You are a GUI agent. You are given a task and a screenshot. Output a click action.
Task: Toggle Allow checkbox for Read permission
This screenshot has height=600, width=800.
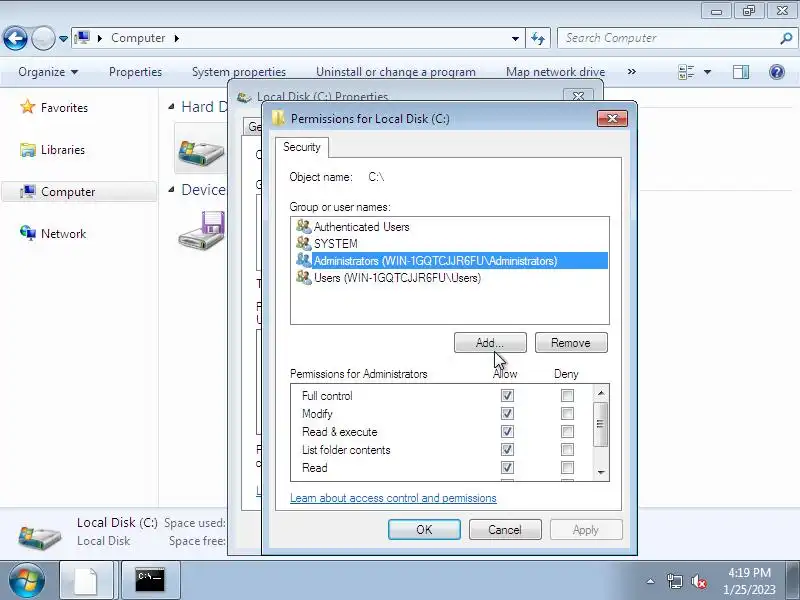pyautogui.click(x=507, y=468)
